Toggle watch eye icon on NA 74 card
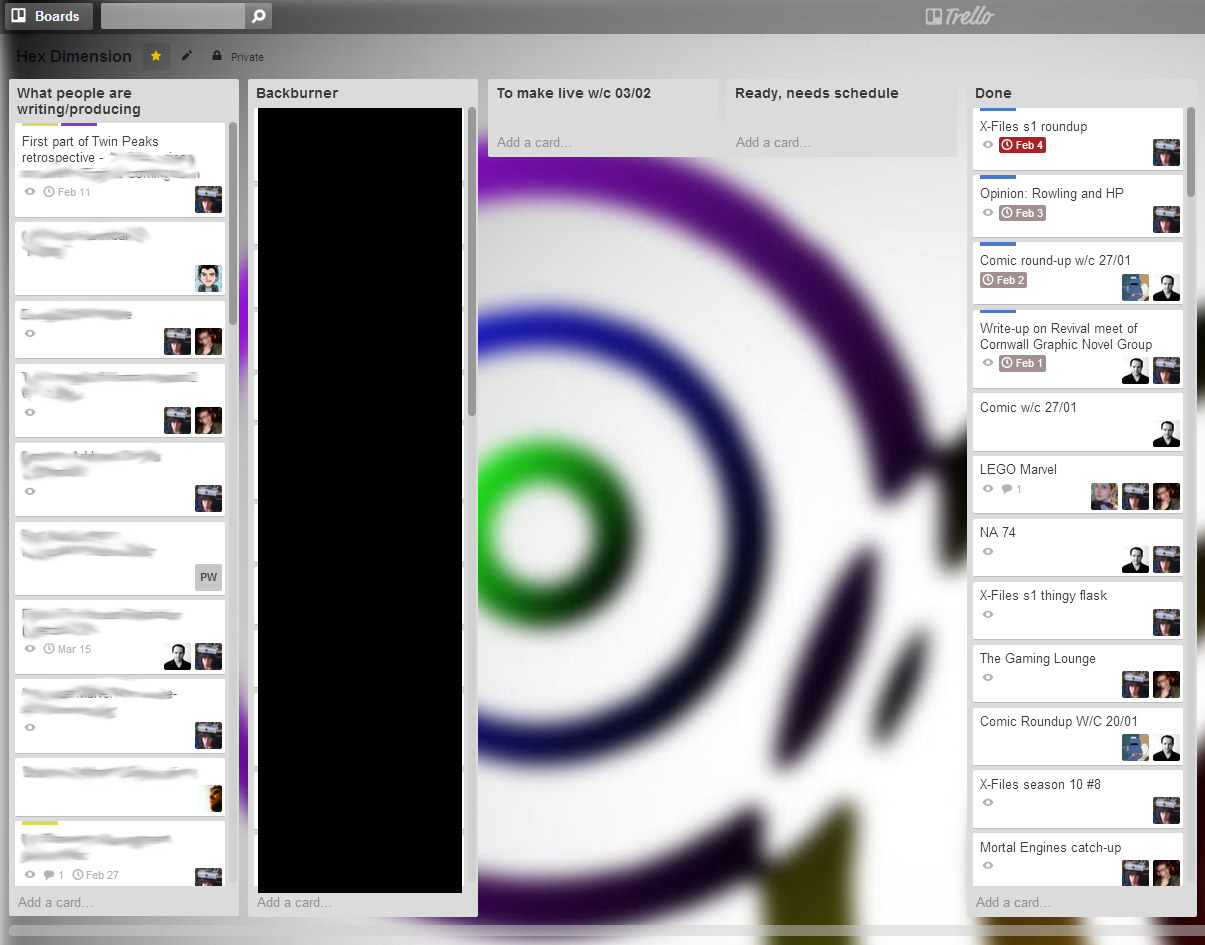1205x945 pixels. (988, 552)
